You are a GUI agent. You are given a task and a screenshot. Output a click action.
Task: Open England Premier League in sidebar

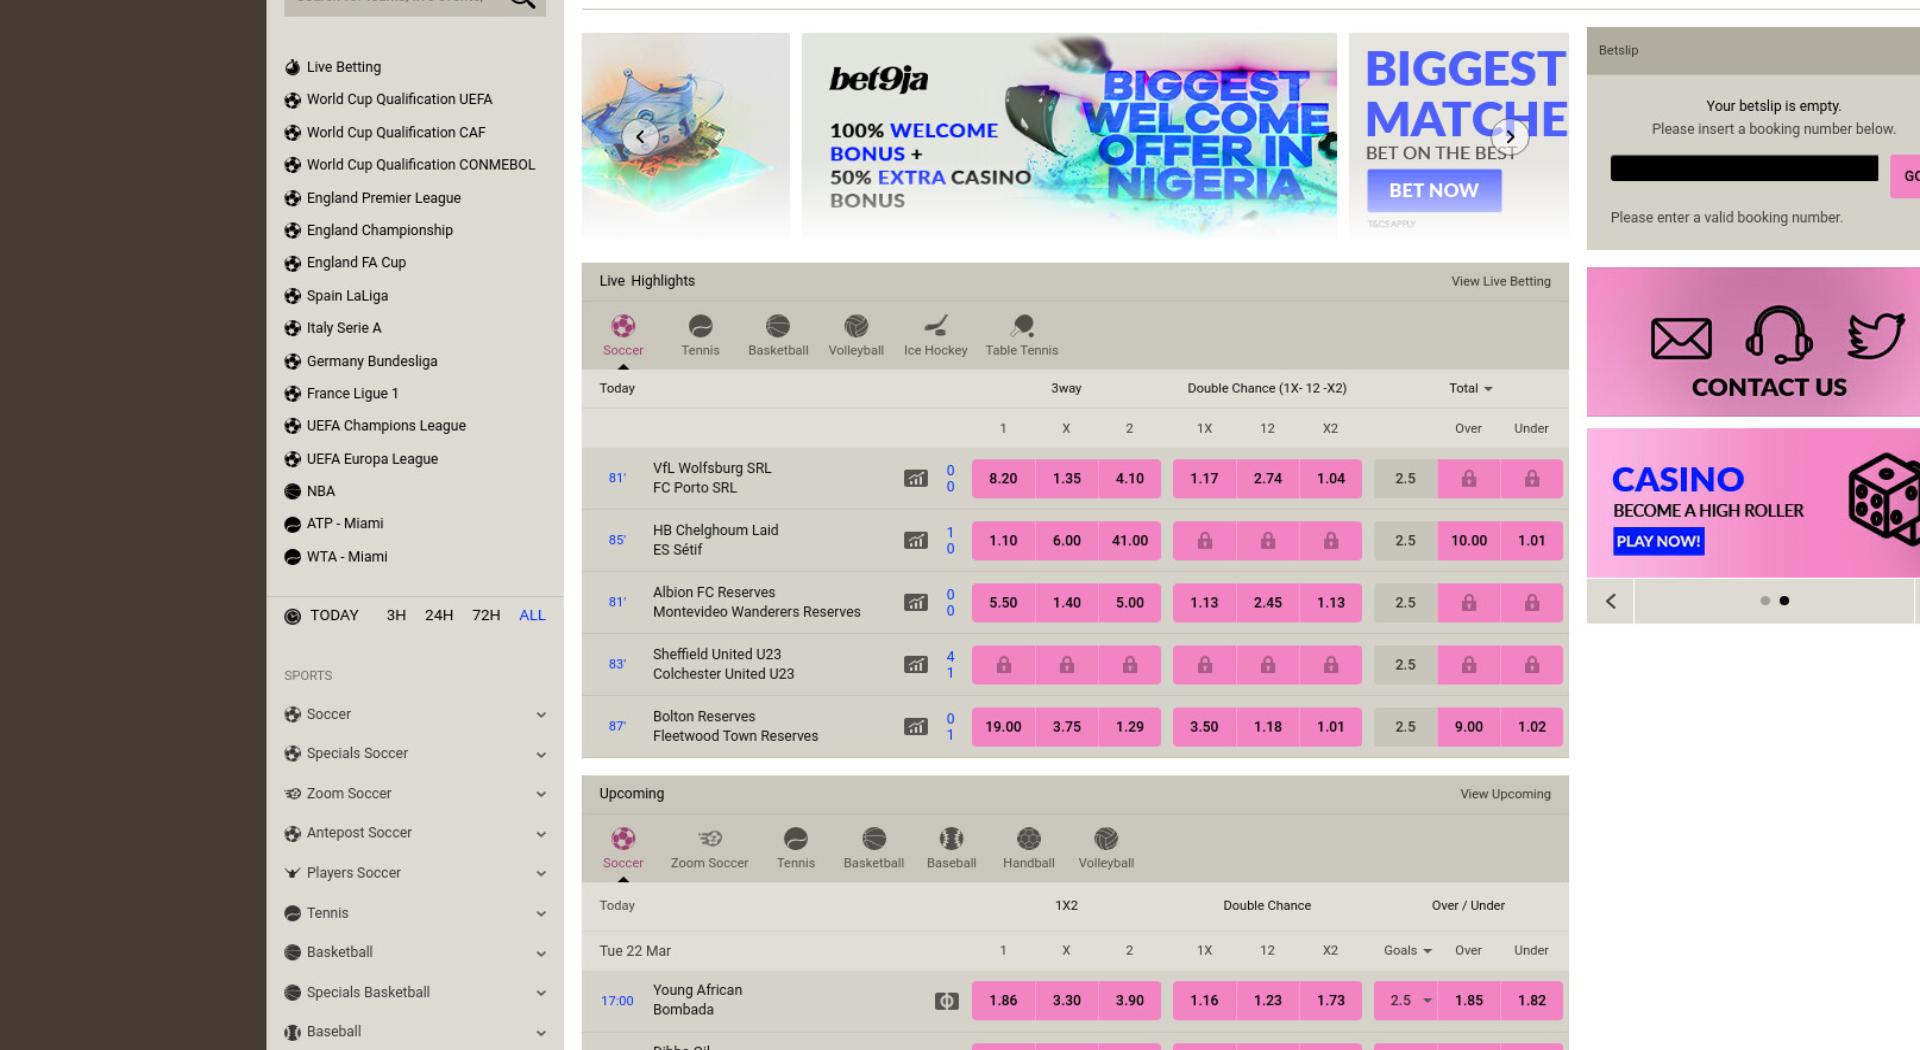pyautogui.click(x=384, y=198)
